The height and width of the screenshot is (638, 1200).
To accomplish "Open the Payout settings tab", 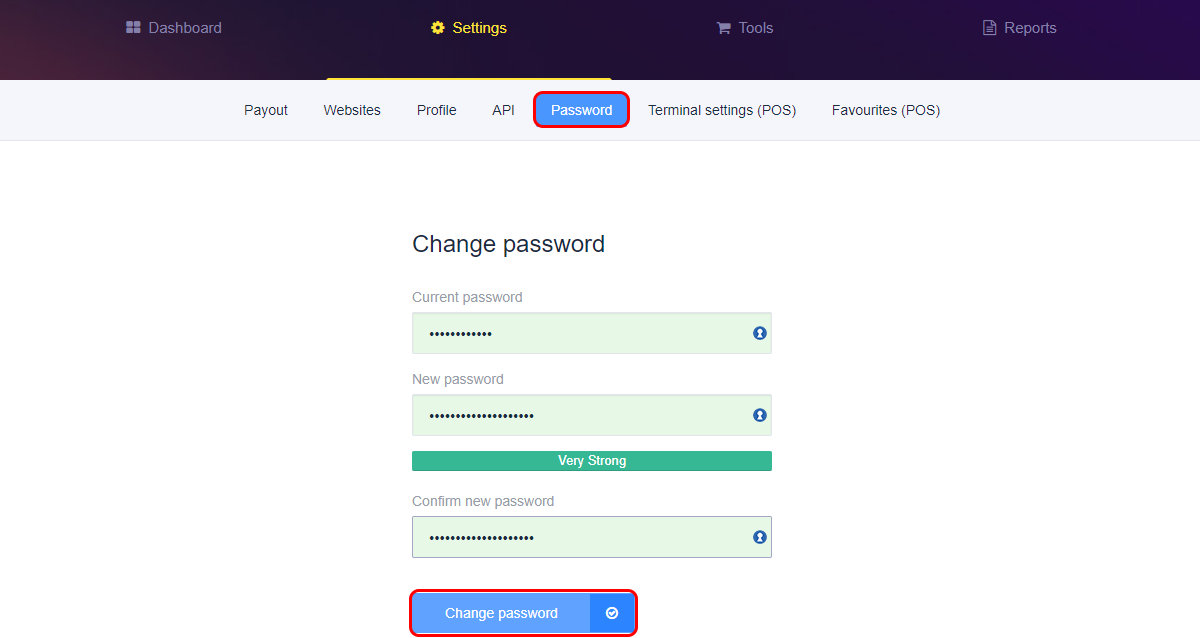I will pyautogui.click(x=266, y=110).
